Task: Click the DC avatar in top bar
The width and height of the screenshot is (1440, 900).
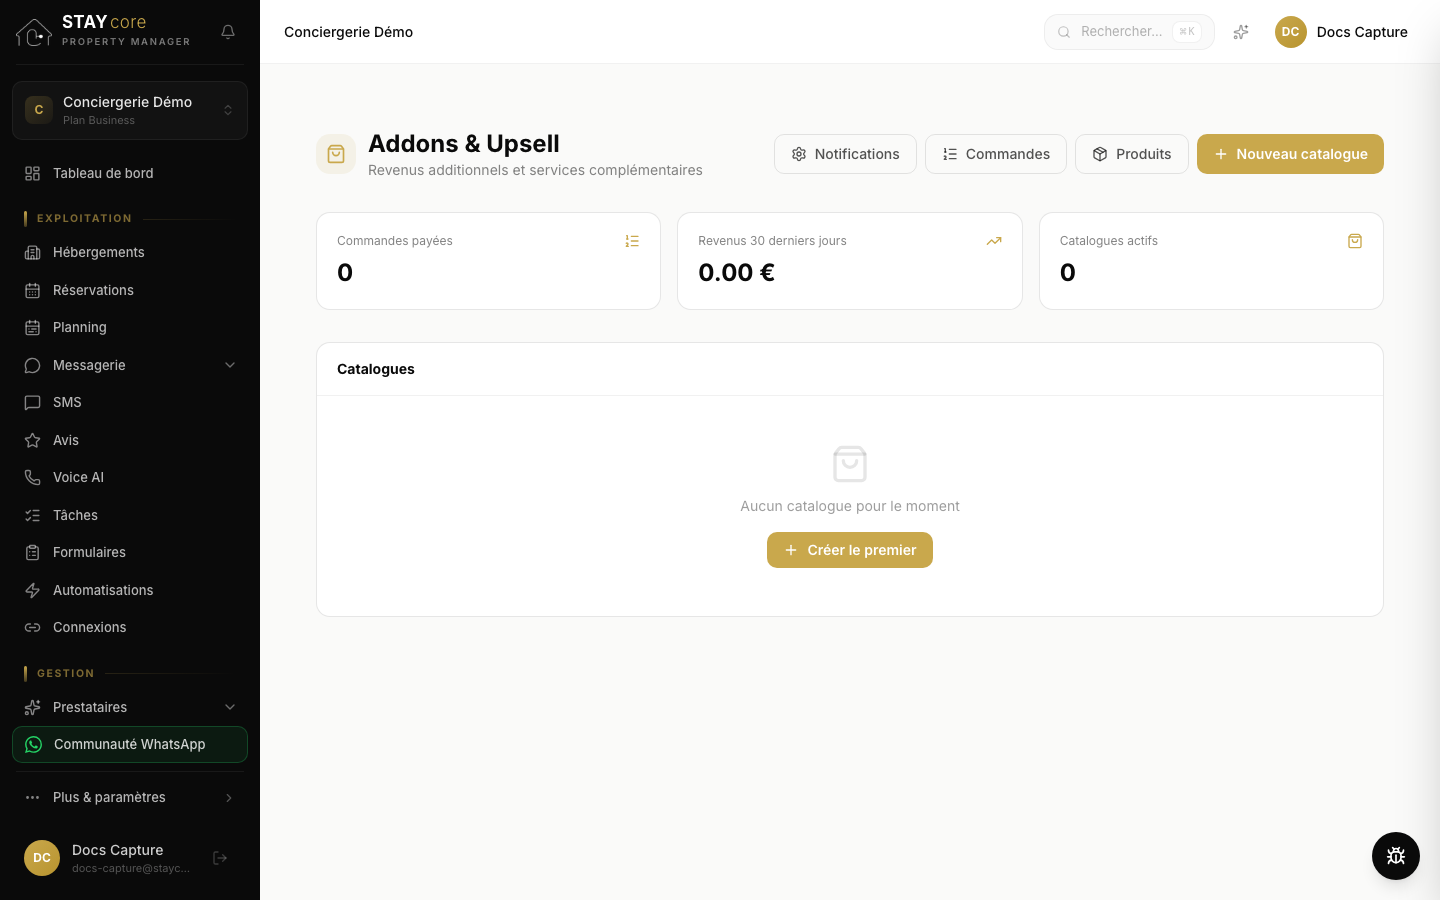Action: point(1291,32)
